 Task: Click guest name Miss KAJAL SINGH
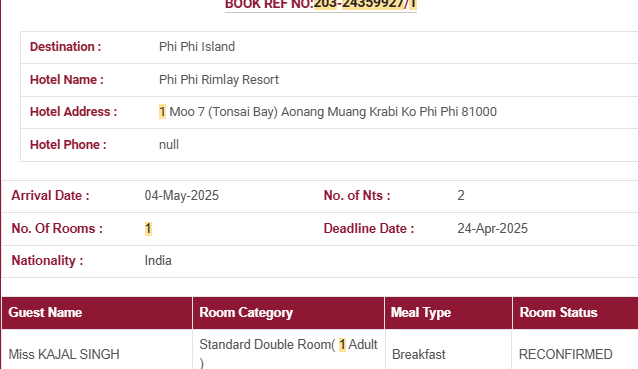(x=64, y=354)
